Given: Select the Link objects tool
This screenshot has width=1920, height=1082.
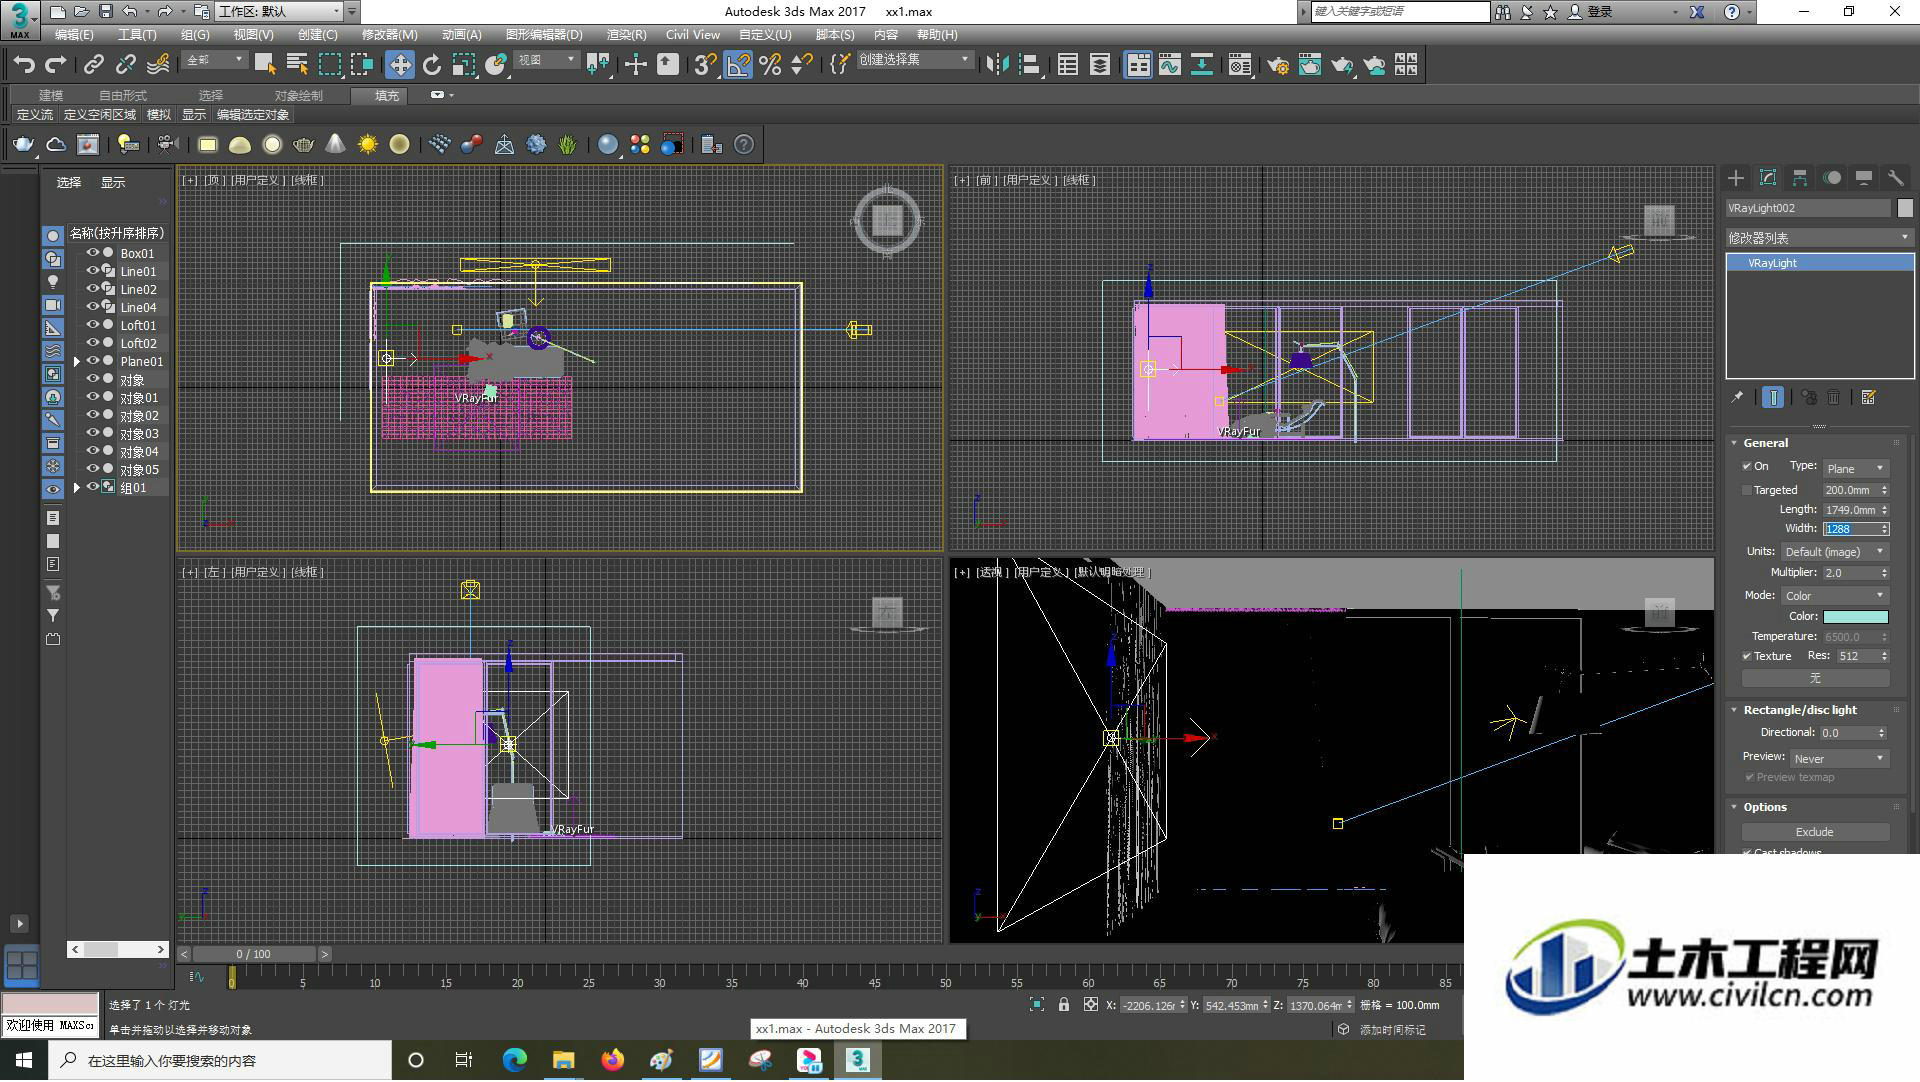Looking at the screenshot, I should (x=93, y=65).
